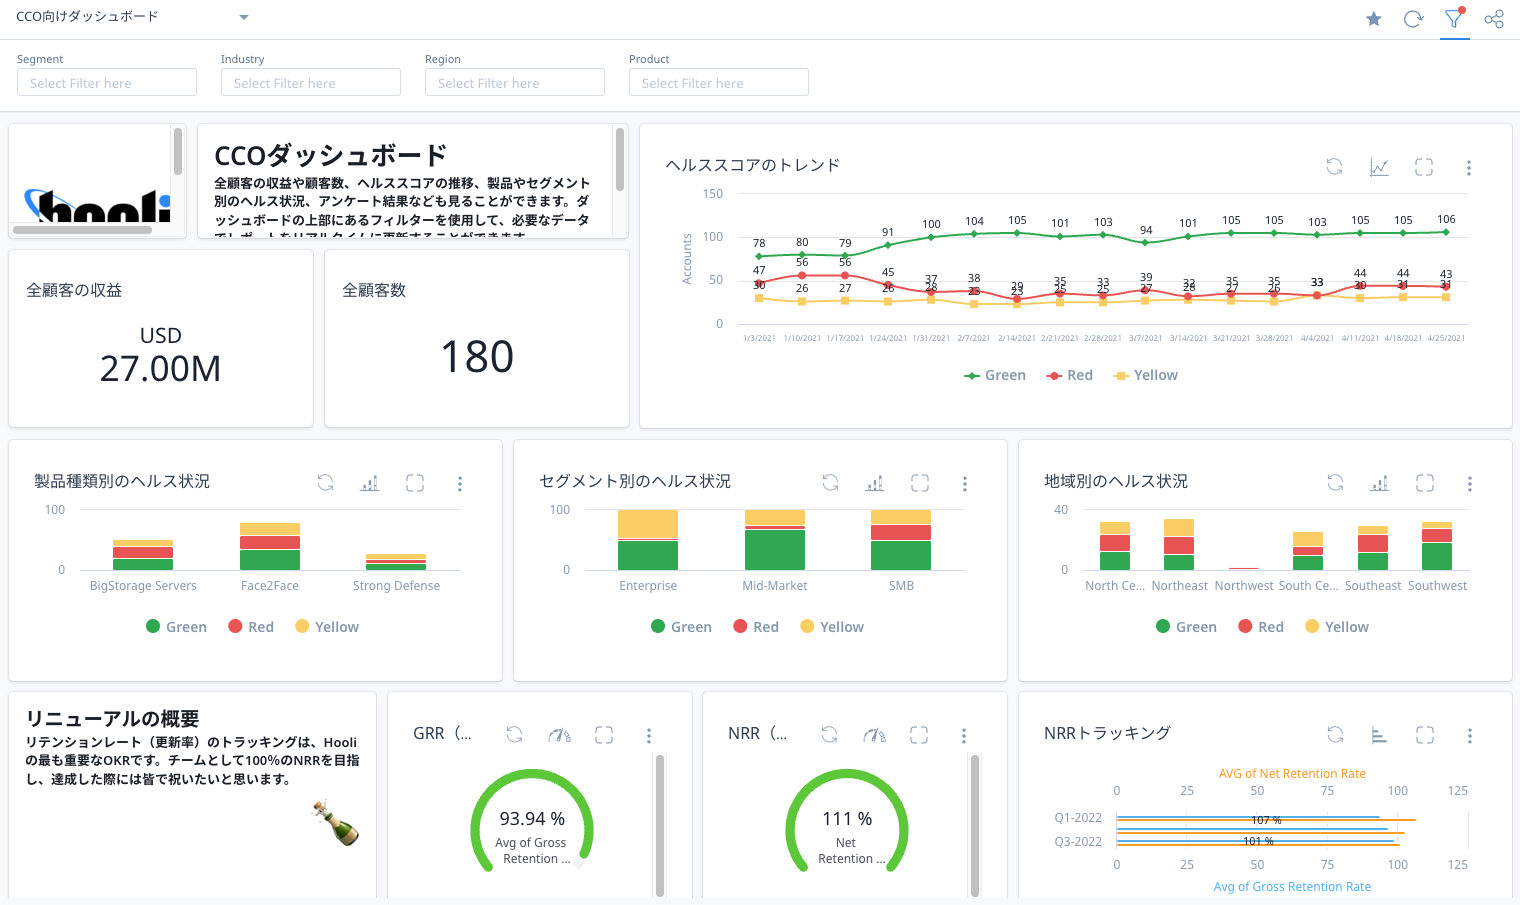The height and width of the screenshot is (905, 1520).
Task: Hide Red series in 製品種類別のヘルス状況
Action: (251, 626)
